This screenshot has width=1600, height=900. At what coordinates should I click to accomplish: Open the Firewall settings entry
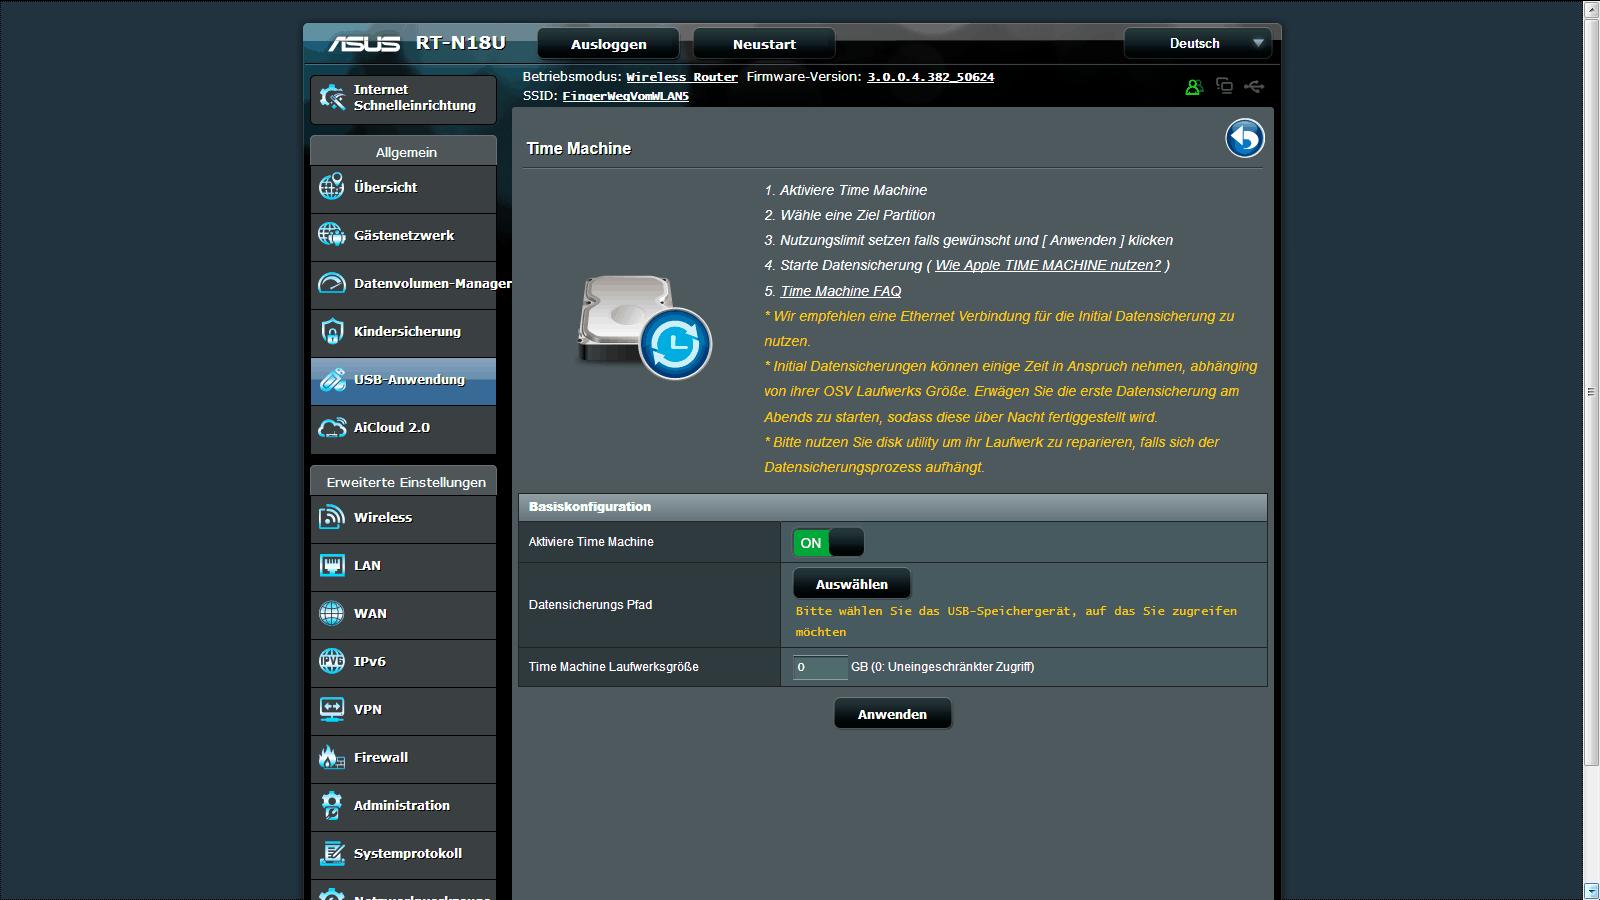[x=403, y=758]
